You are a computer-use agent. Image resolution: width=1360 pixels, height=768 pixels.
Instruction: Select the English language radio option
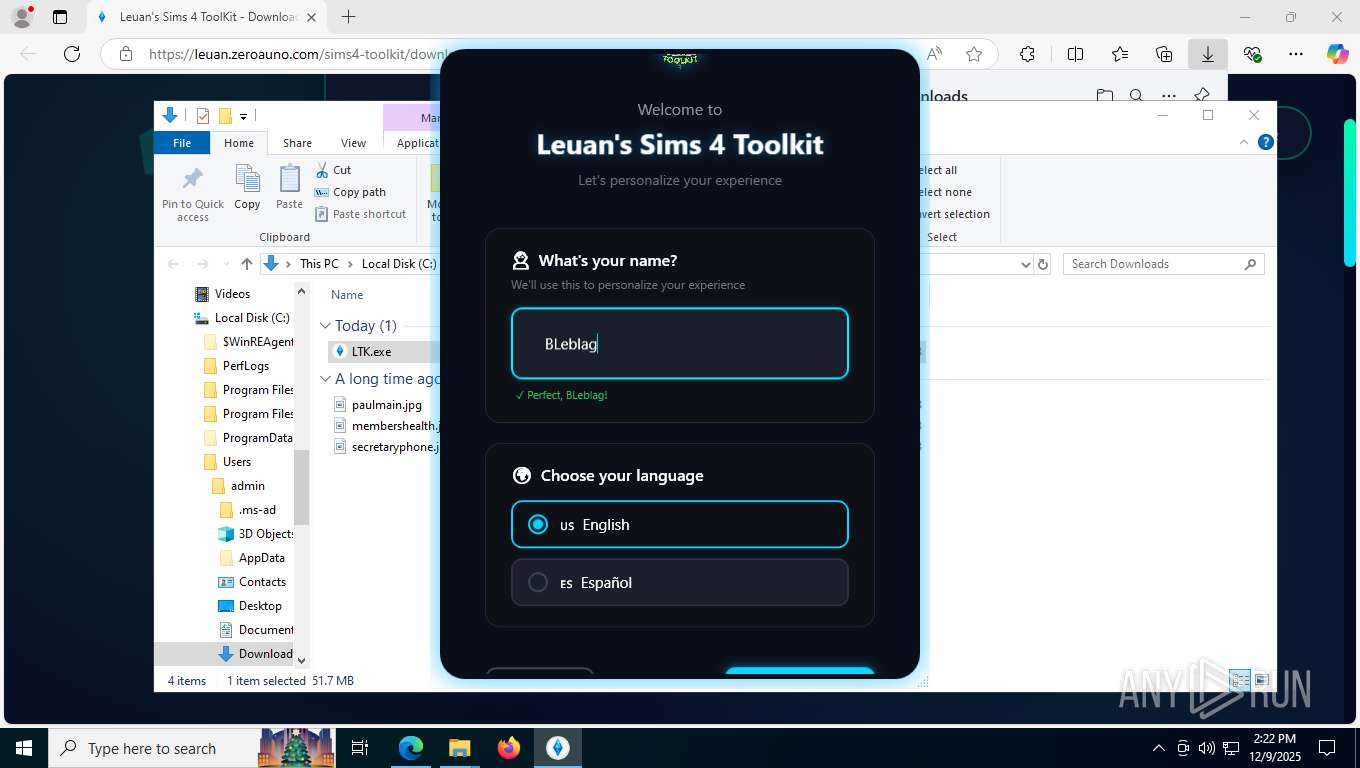click(679, 524)
